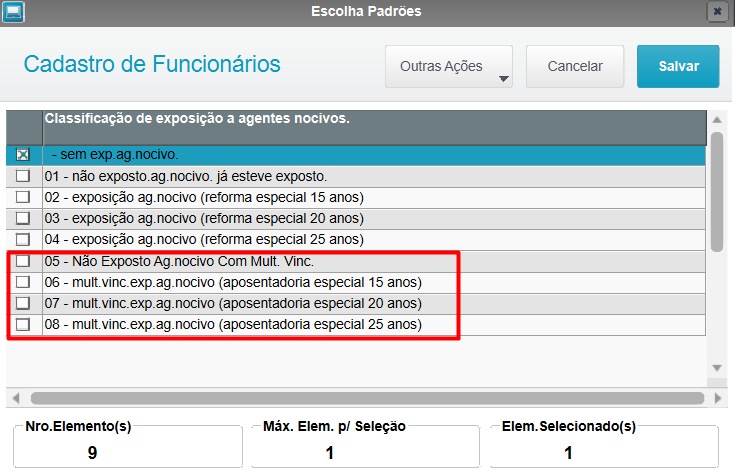
Task: Check the box for option 08
Action: 22,324
